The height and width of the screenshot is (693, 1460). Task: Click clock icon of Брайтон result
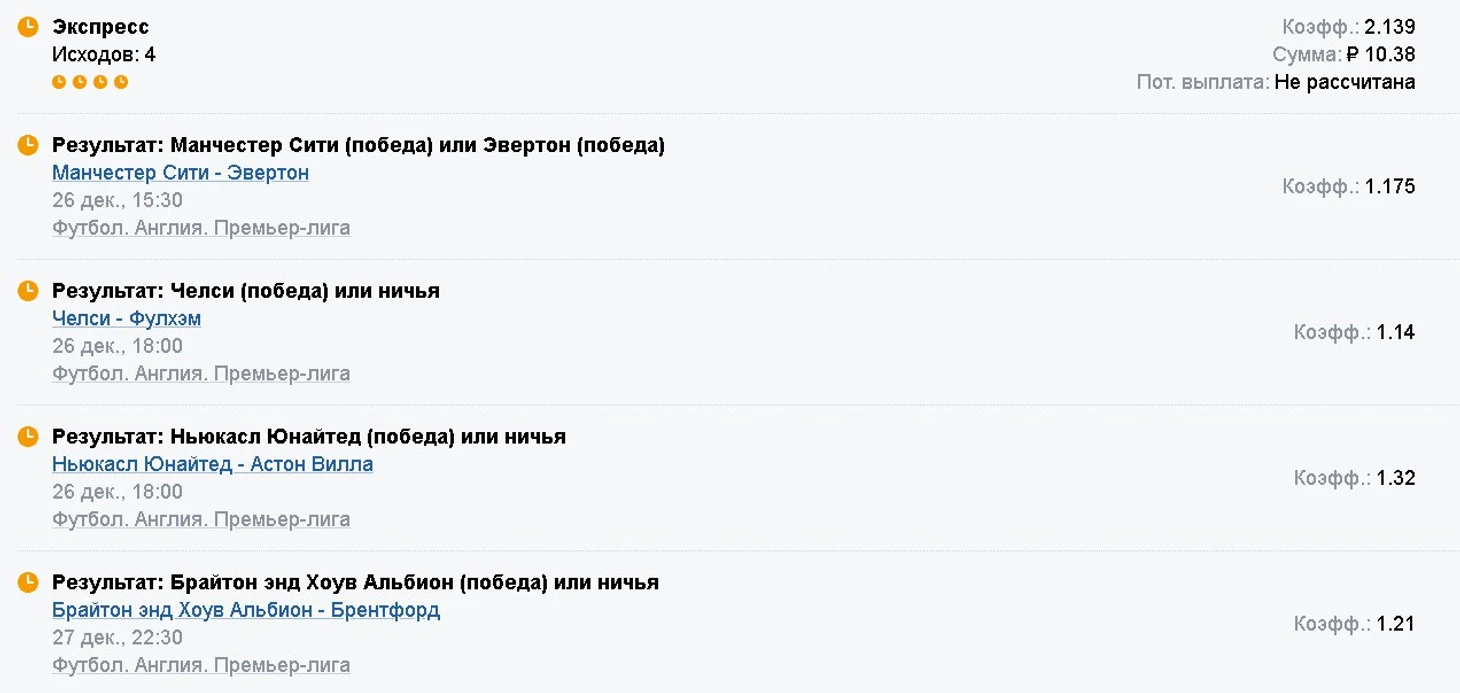coord(28,582)
